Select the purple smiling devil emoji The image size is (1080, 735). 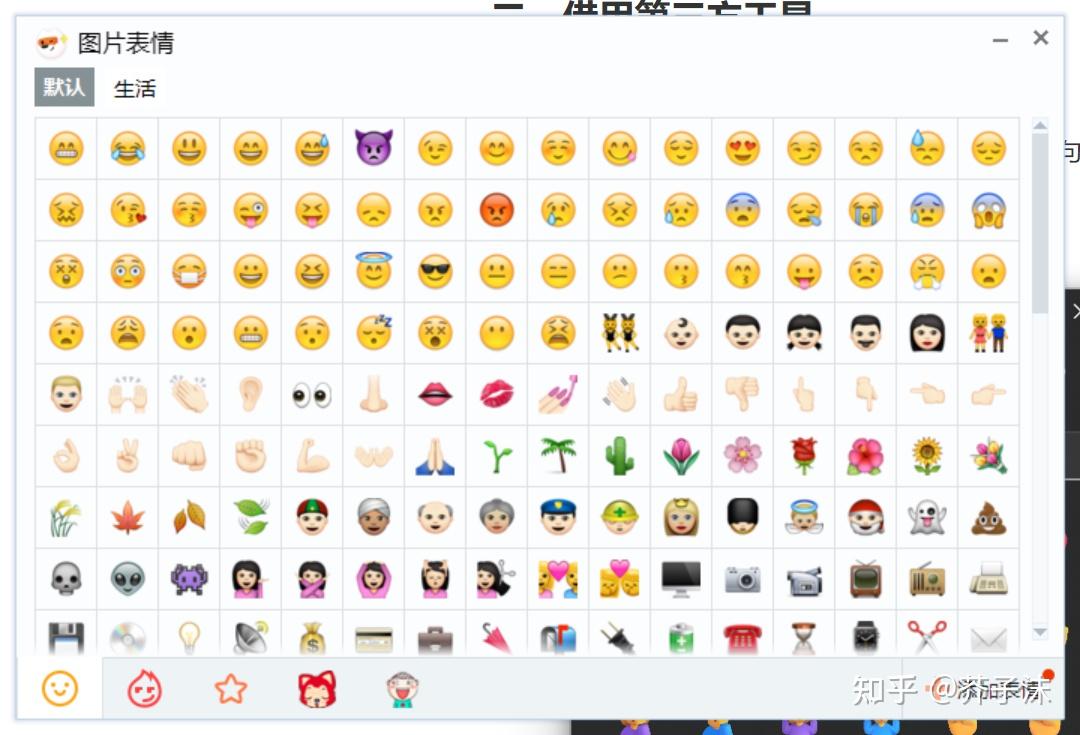pos(373,148)
